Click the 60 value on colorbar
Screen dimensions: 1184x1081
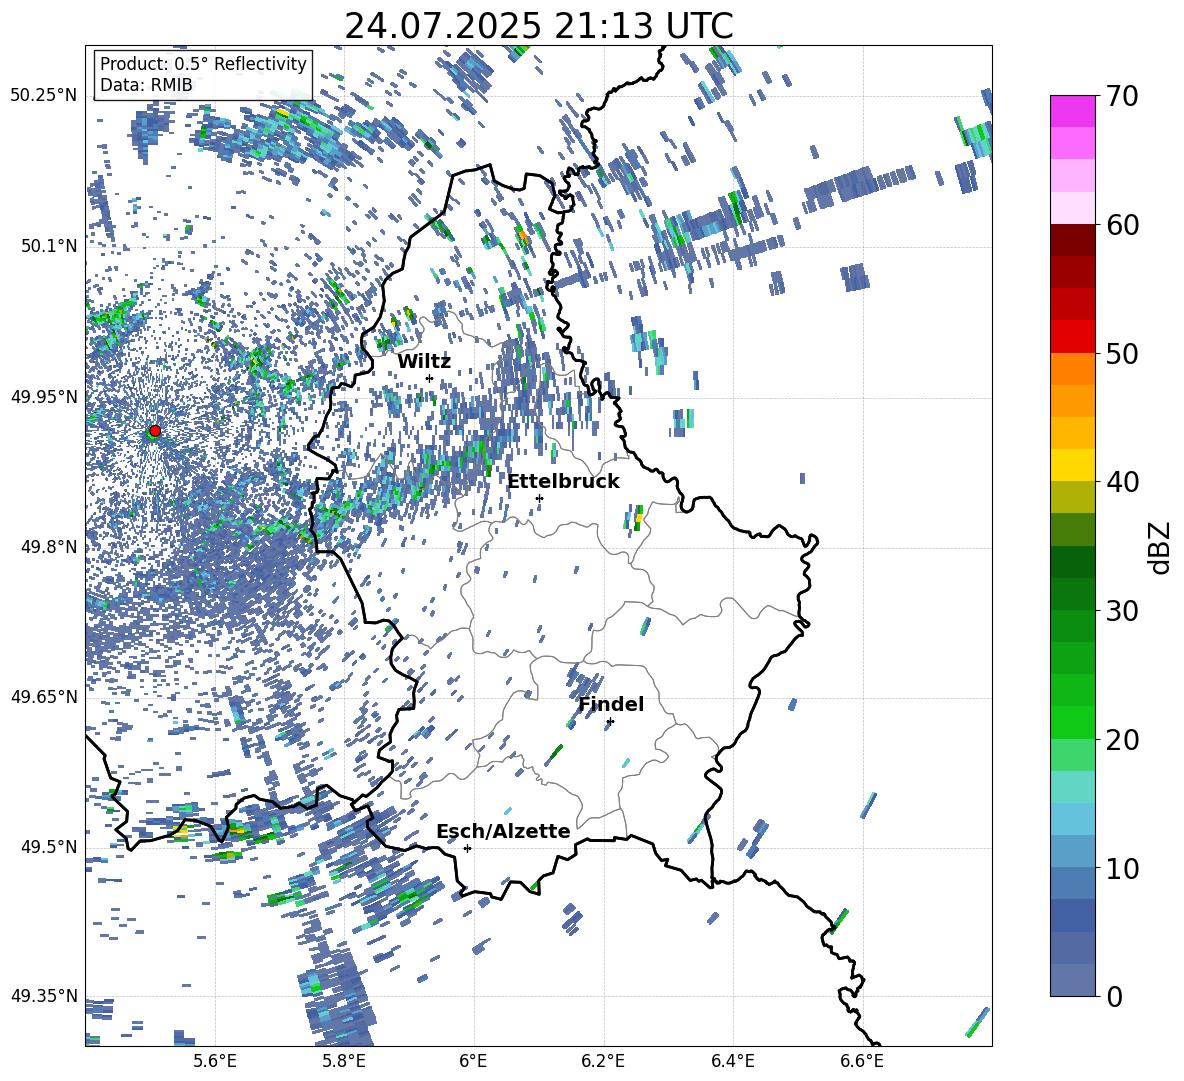point(1122,225)
